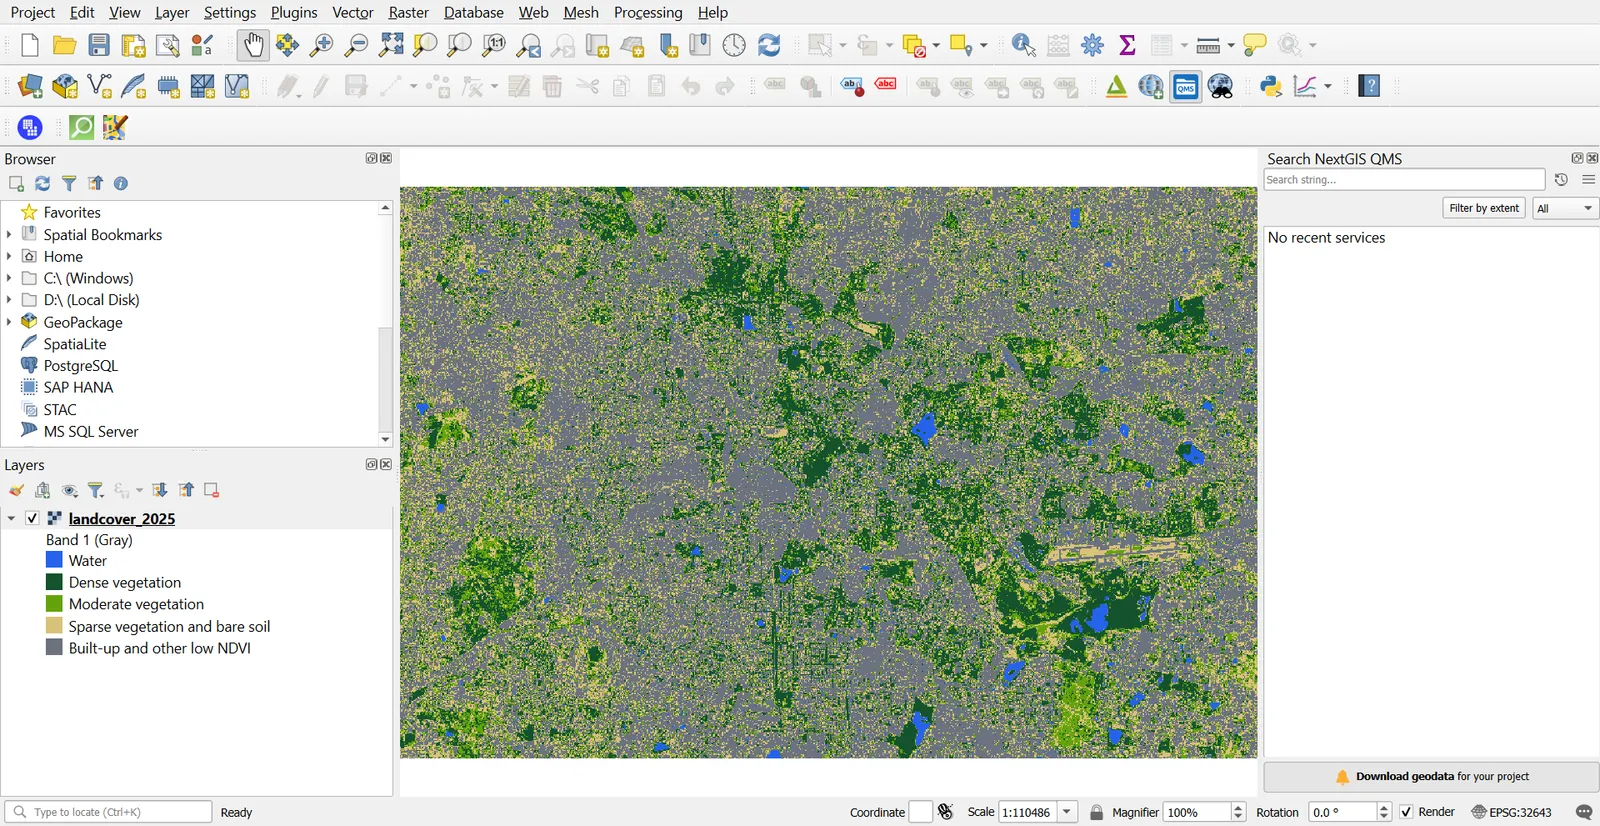This screenshot has width=1600, height=826.
Task: Click the QMS search plugin icon
Action: point(1186,87)
